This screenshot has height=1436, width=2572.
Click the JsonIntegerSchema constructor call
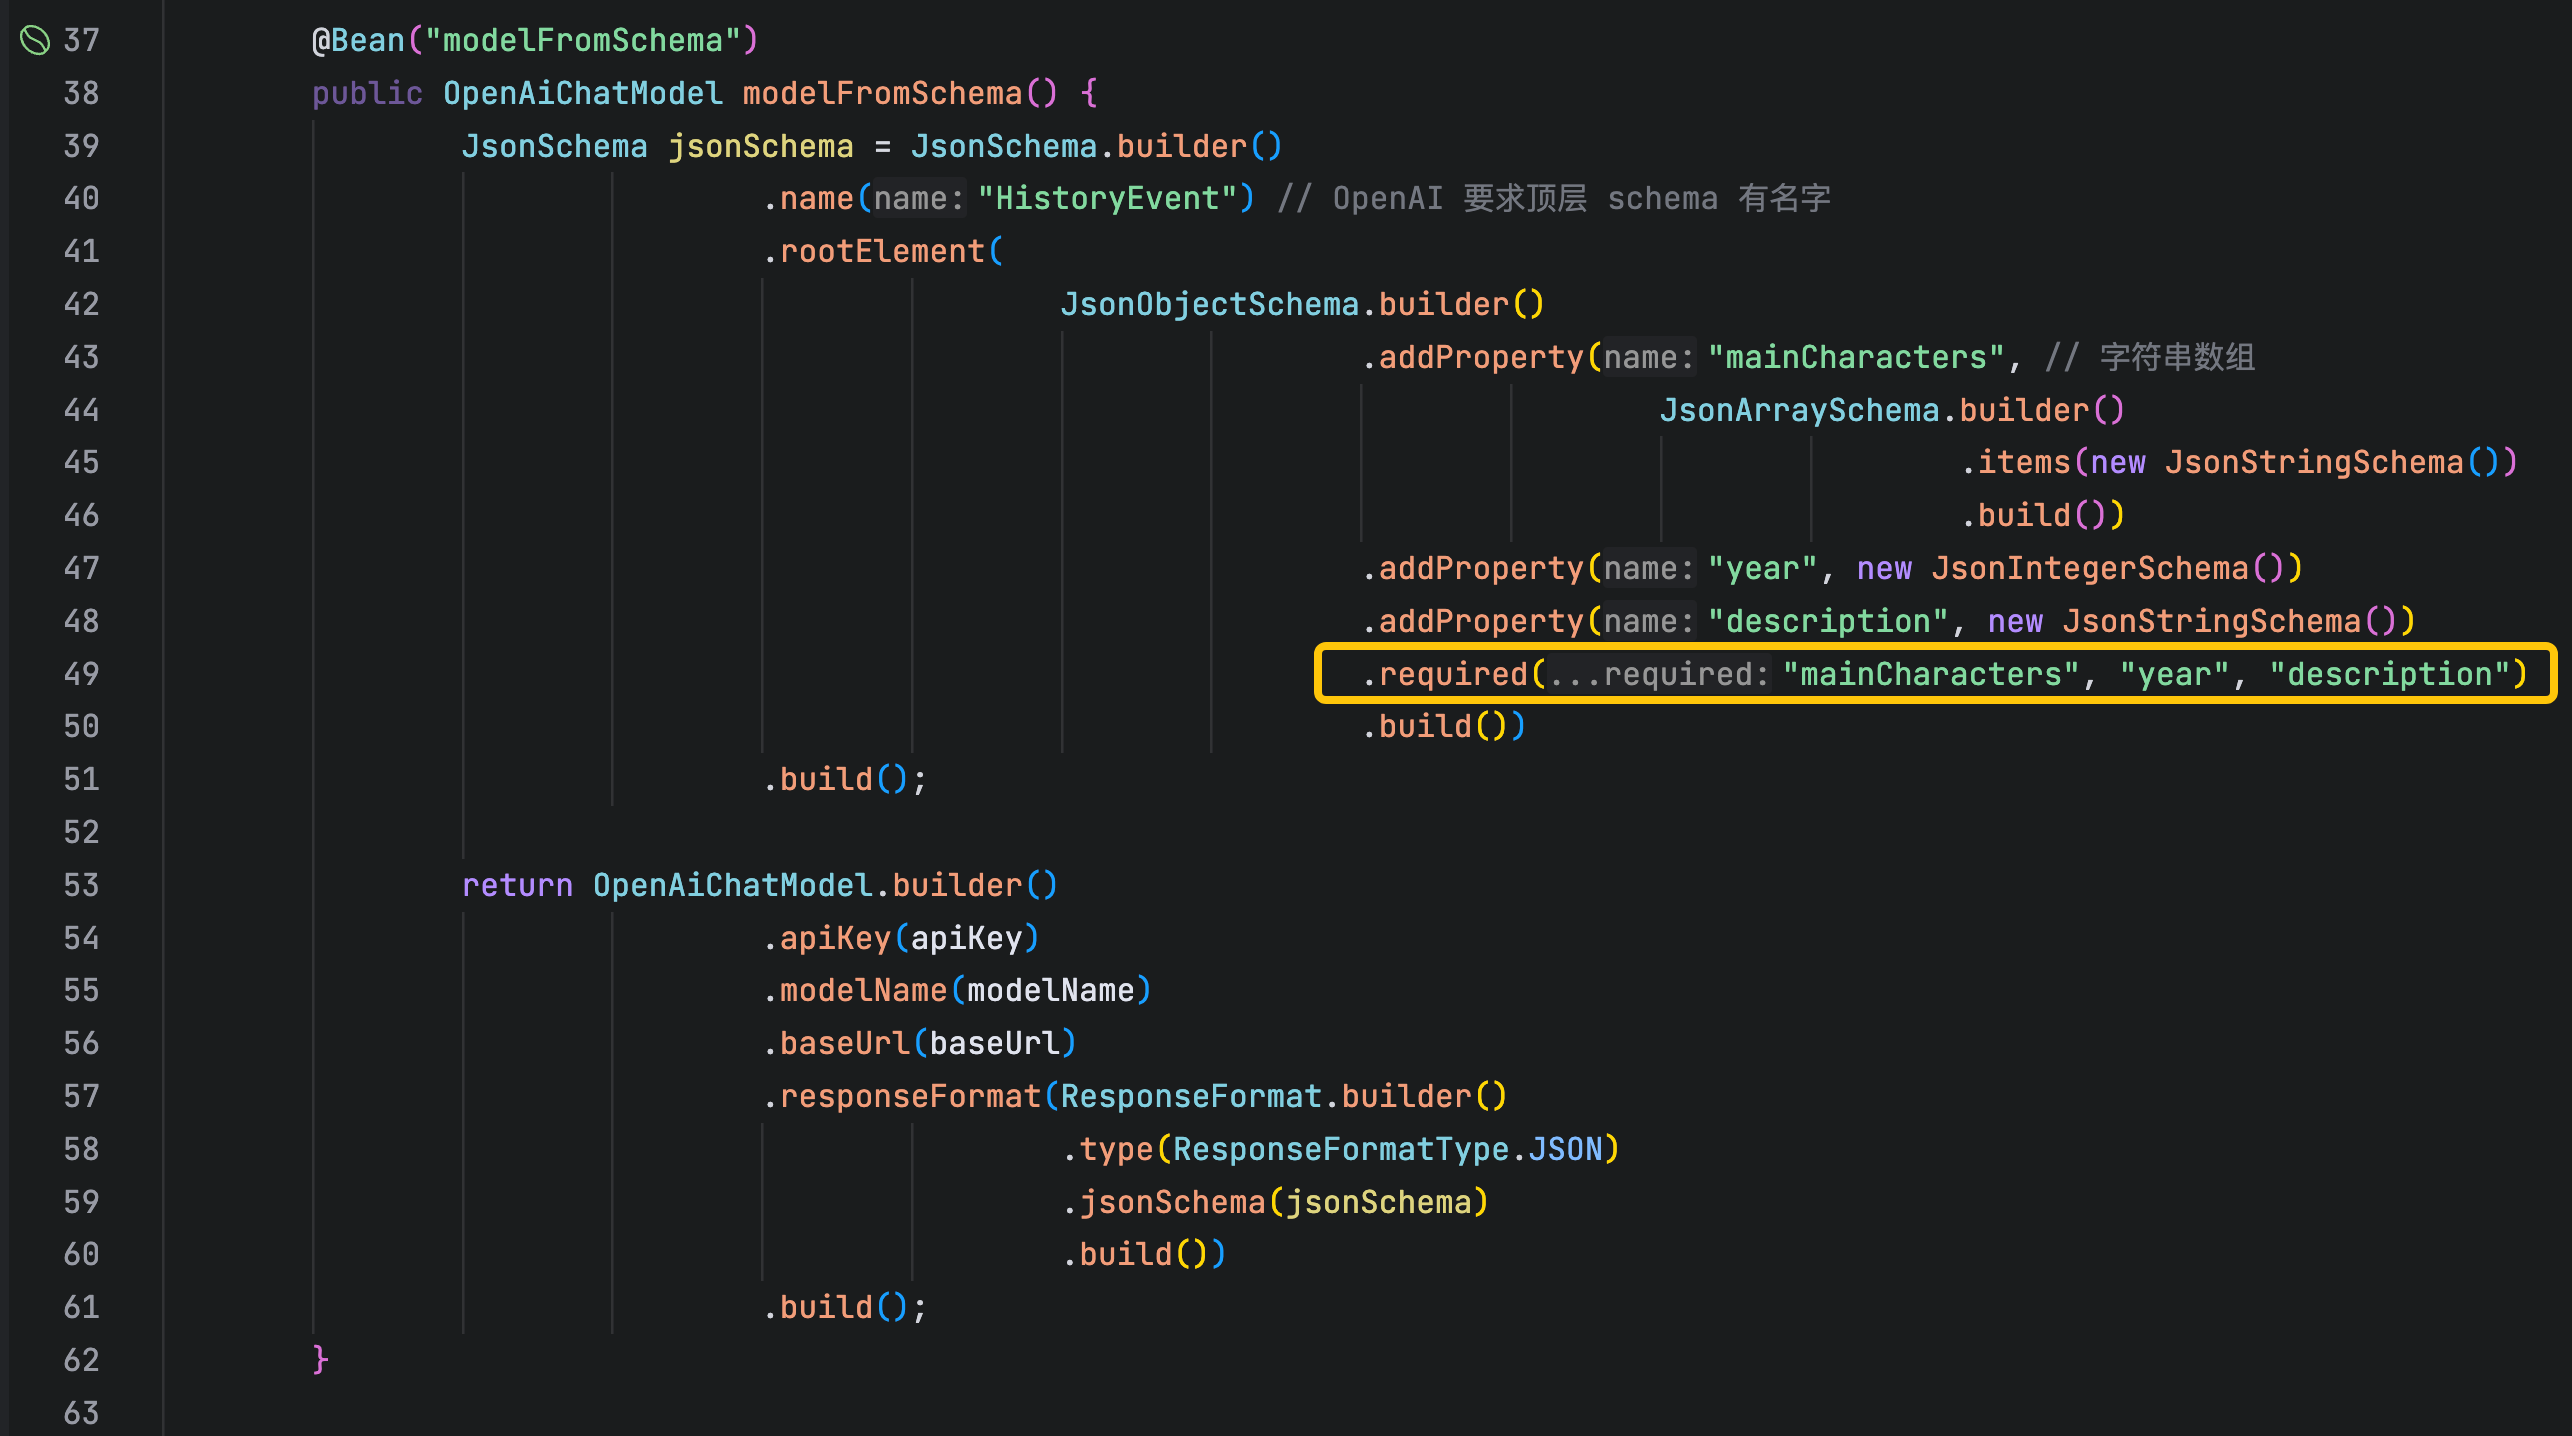(2090, 568)
